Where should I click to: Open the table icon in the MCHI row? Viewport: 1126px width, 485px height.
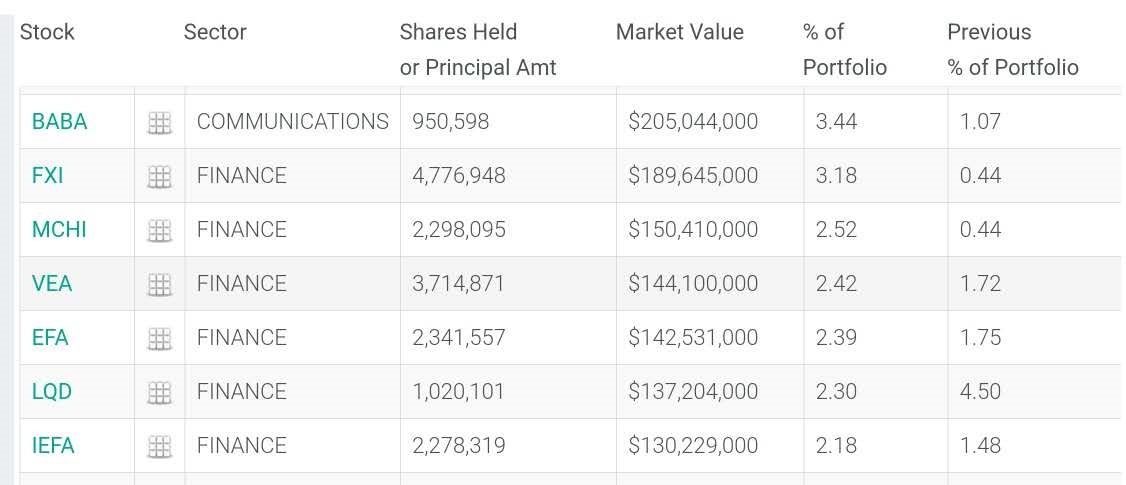pos(160,231)
